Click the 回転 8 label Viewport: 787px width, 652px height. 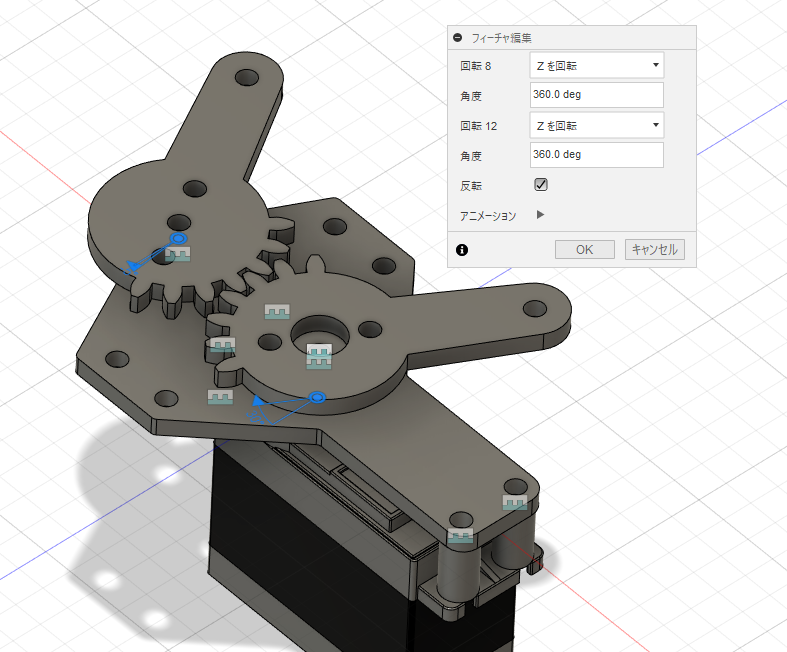pyautogui.click(x=476, y=66)
